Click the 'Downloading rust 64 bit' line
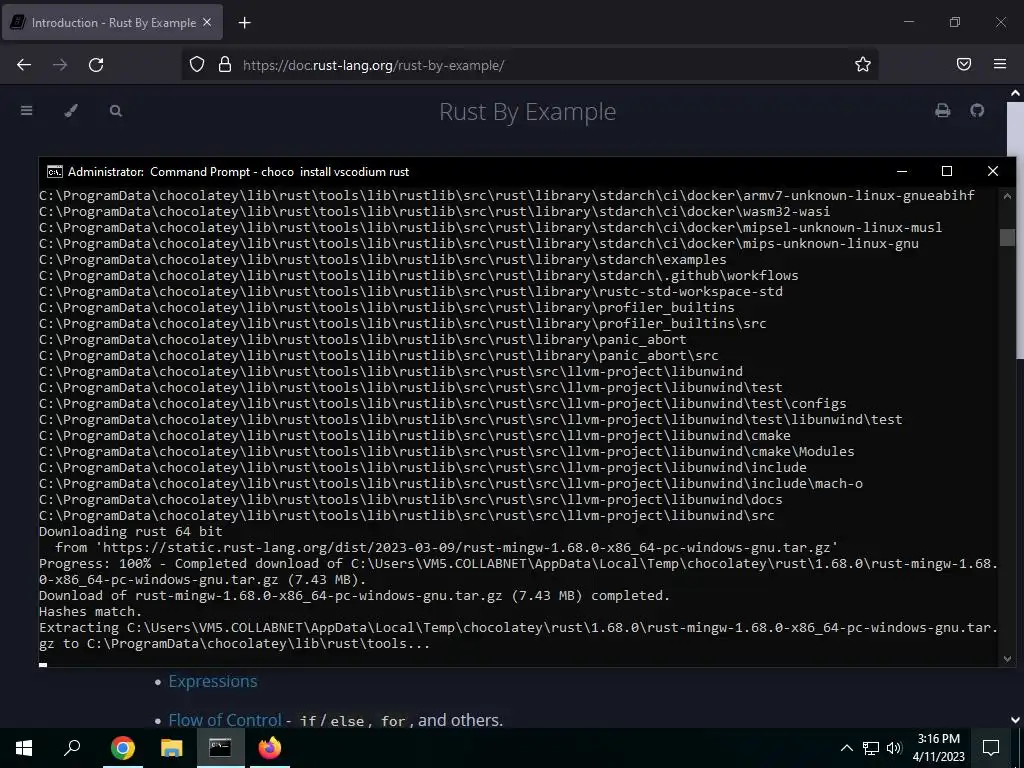Viewport: 1024px width, 768px height. (x=131, y=532)
